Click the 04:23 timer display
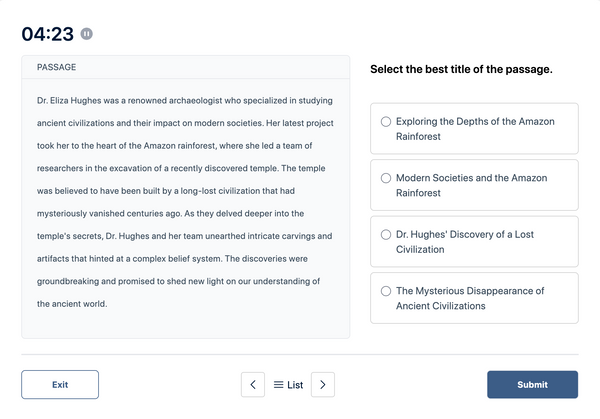 coord(47,34)
